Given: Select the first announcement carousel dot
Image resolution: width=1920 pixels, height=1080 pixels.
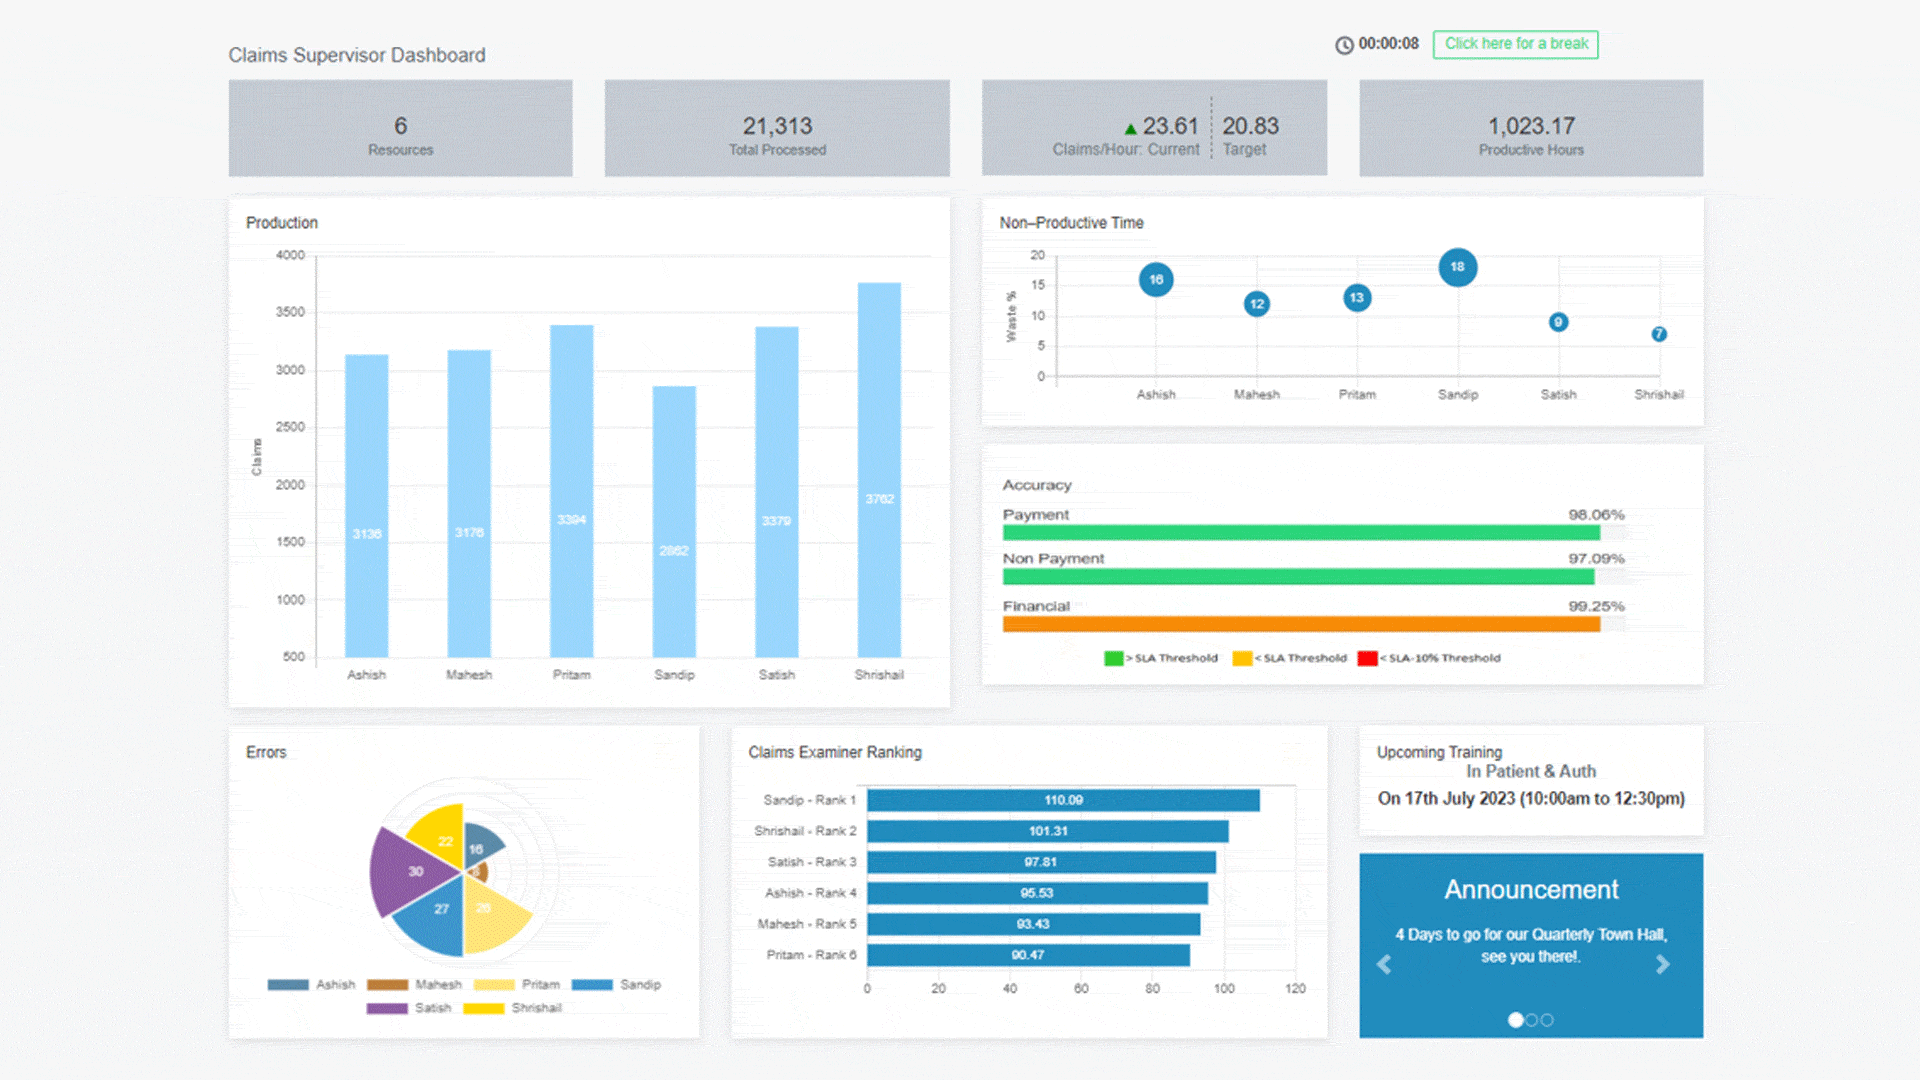Looking at the screenshot, I should (x=1515, y=1020).
